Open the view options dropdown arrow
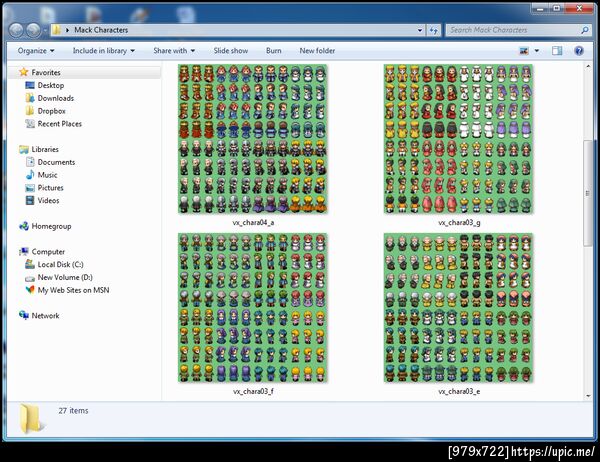Screen dimensions: 600x462 [x=536, y=51]
